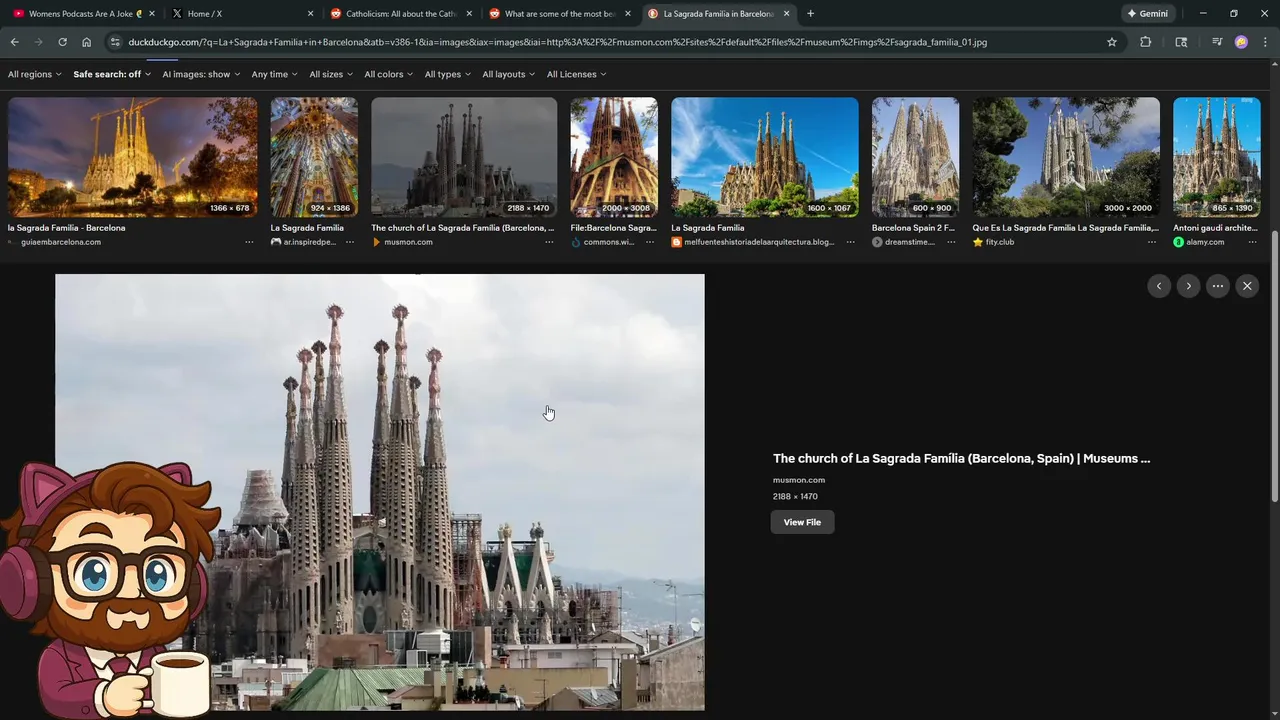This screenshot has width=1280, height=720.
Task: Open the browser profile avatar
Action: tap(1241, 42)
